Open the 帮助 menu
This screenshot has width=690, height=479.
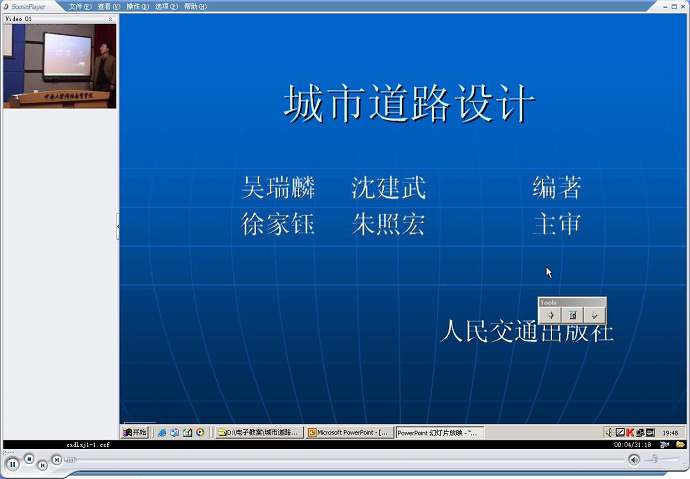click(195, 6)
